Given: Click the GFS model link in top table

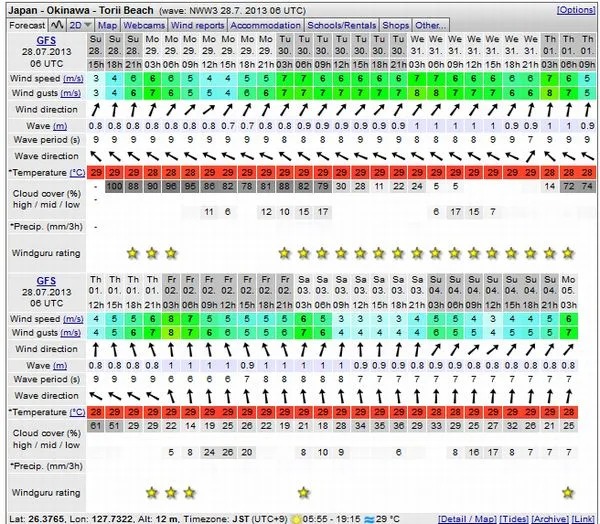Looking at the screenshot, I should point(47,41).
